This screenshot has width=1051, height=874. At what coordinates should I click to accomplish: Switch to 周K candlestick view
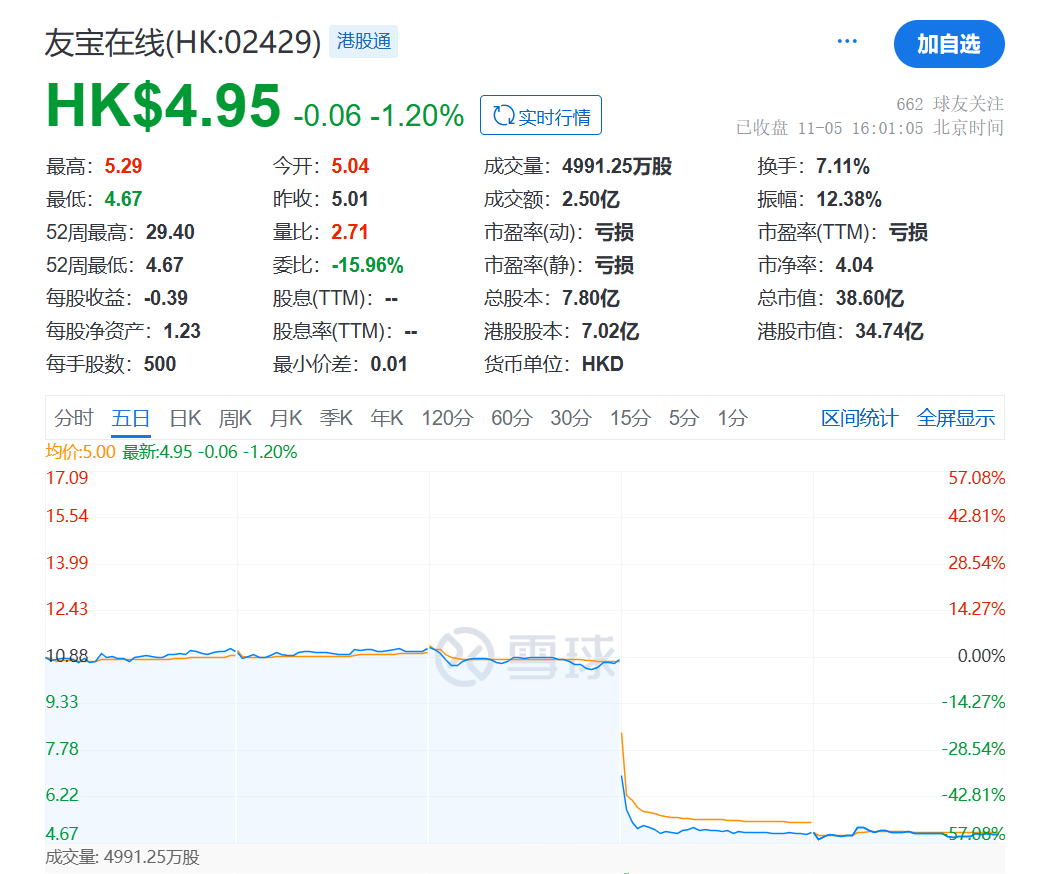pos(235,418)
